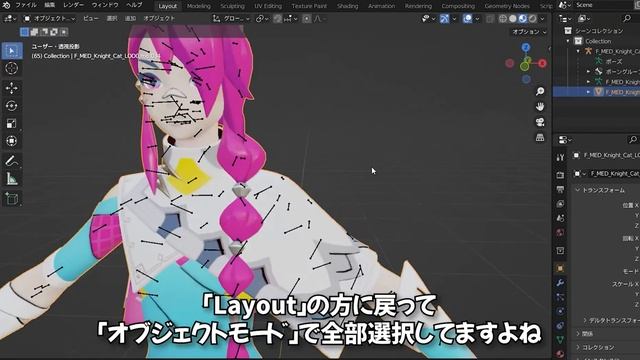Select the Cursor tool
Screen dimensions: 640x360
click(11, 68)
